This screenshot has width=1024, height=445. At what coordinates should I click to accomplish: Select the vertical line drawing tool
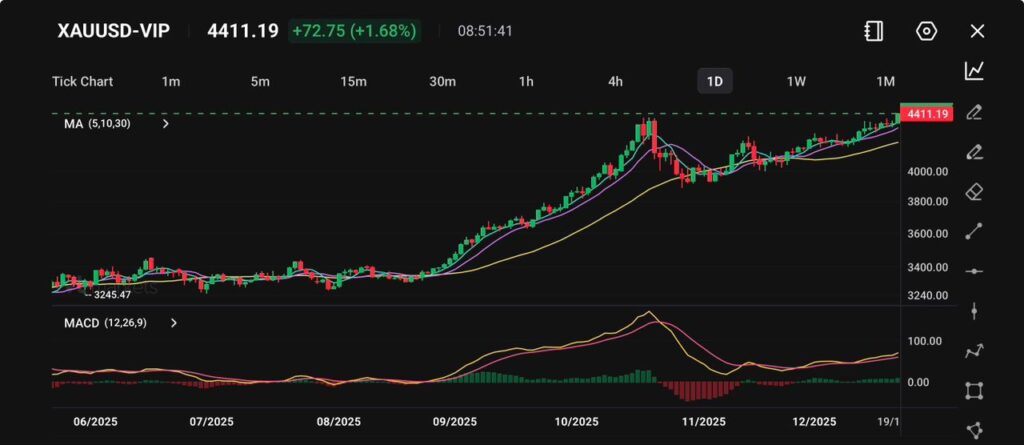tap(974, 311)
